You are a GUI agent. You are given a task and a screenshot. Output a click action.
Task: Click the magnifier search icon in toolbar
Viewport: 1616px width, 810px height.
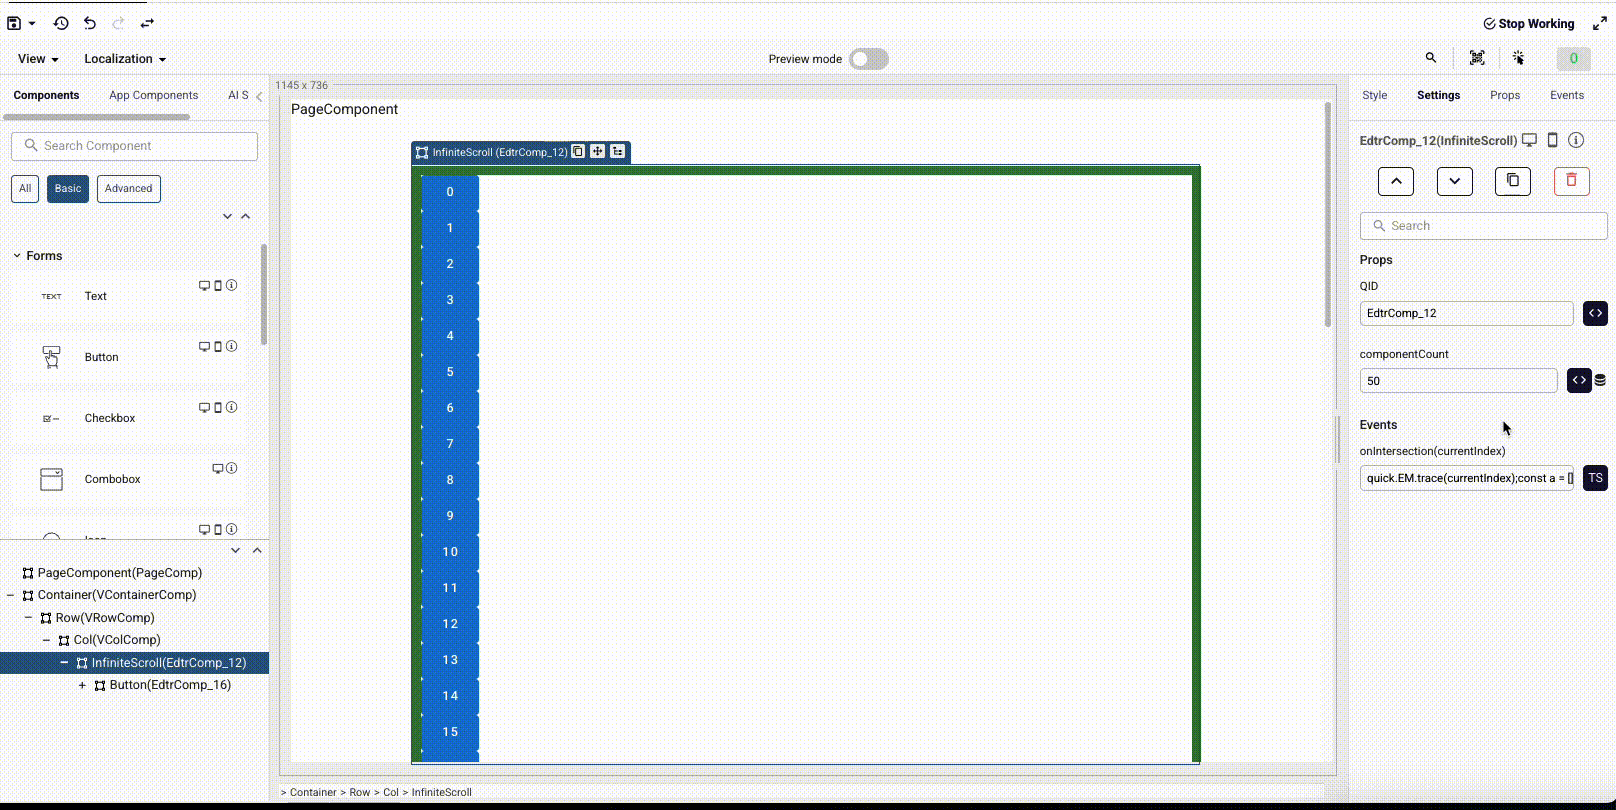1431,58
